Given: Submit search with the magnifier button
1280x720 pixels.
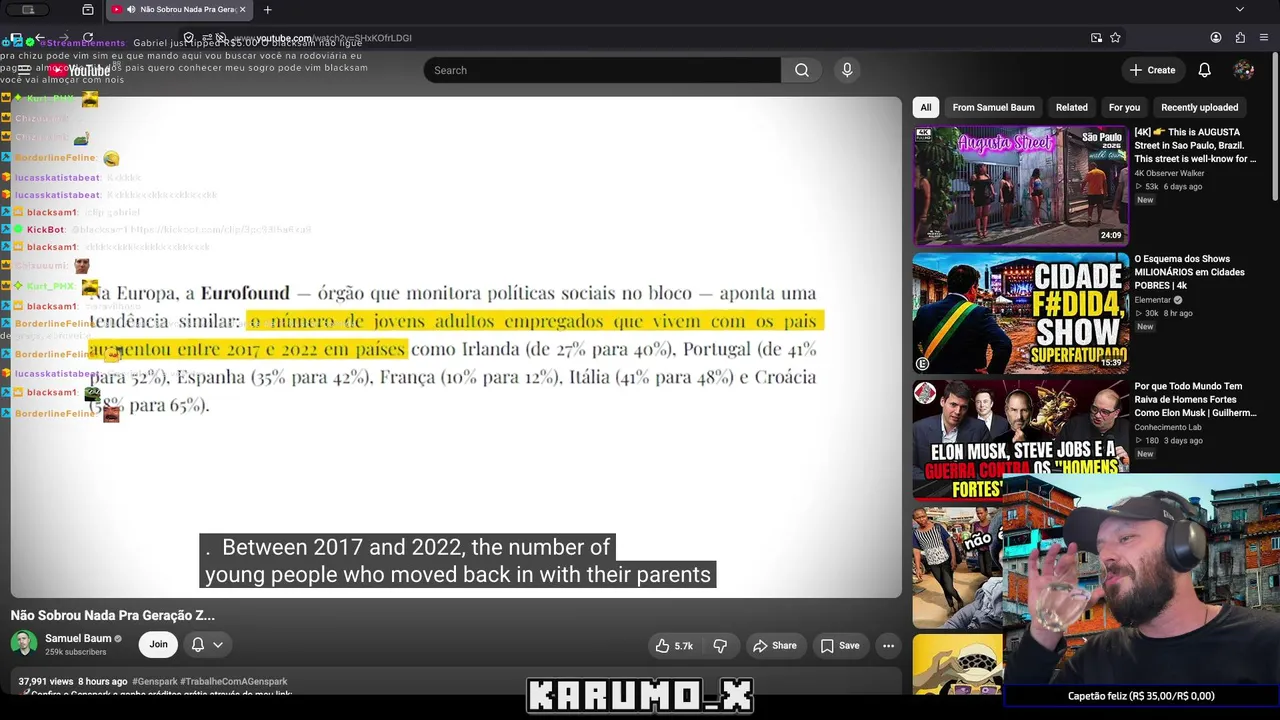Looking at the screenshot, I should [x=801, y=70].
